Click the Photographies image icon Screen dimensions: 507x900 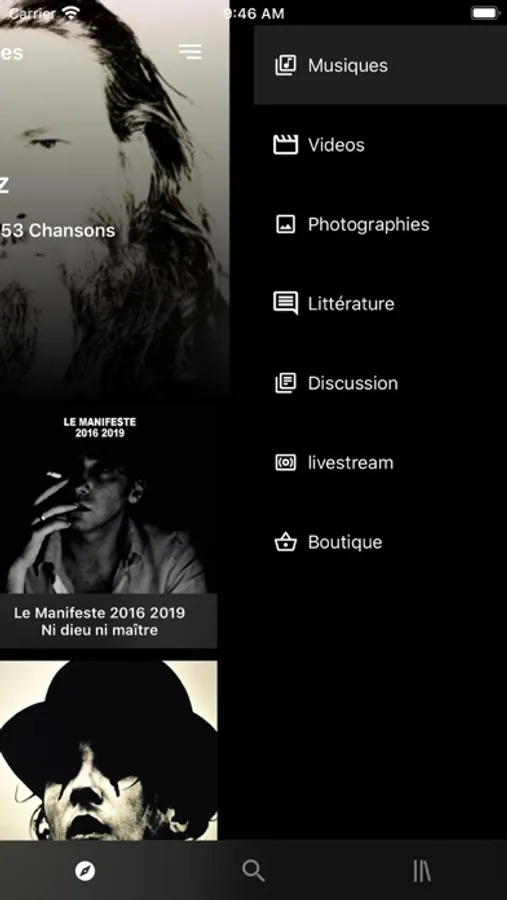click(x=285, y=224)
